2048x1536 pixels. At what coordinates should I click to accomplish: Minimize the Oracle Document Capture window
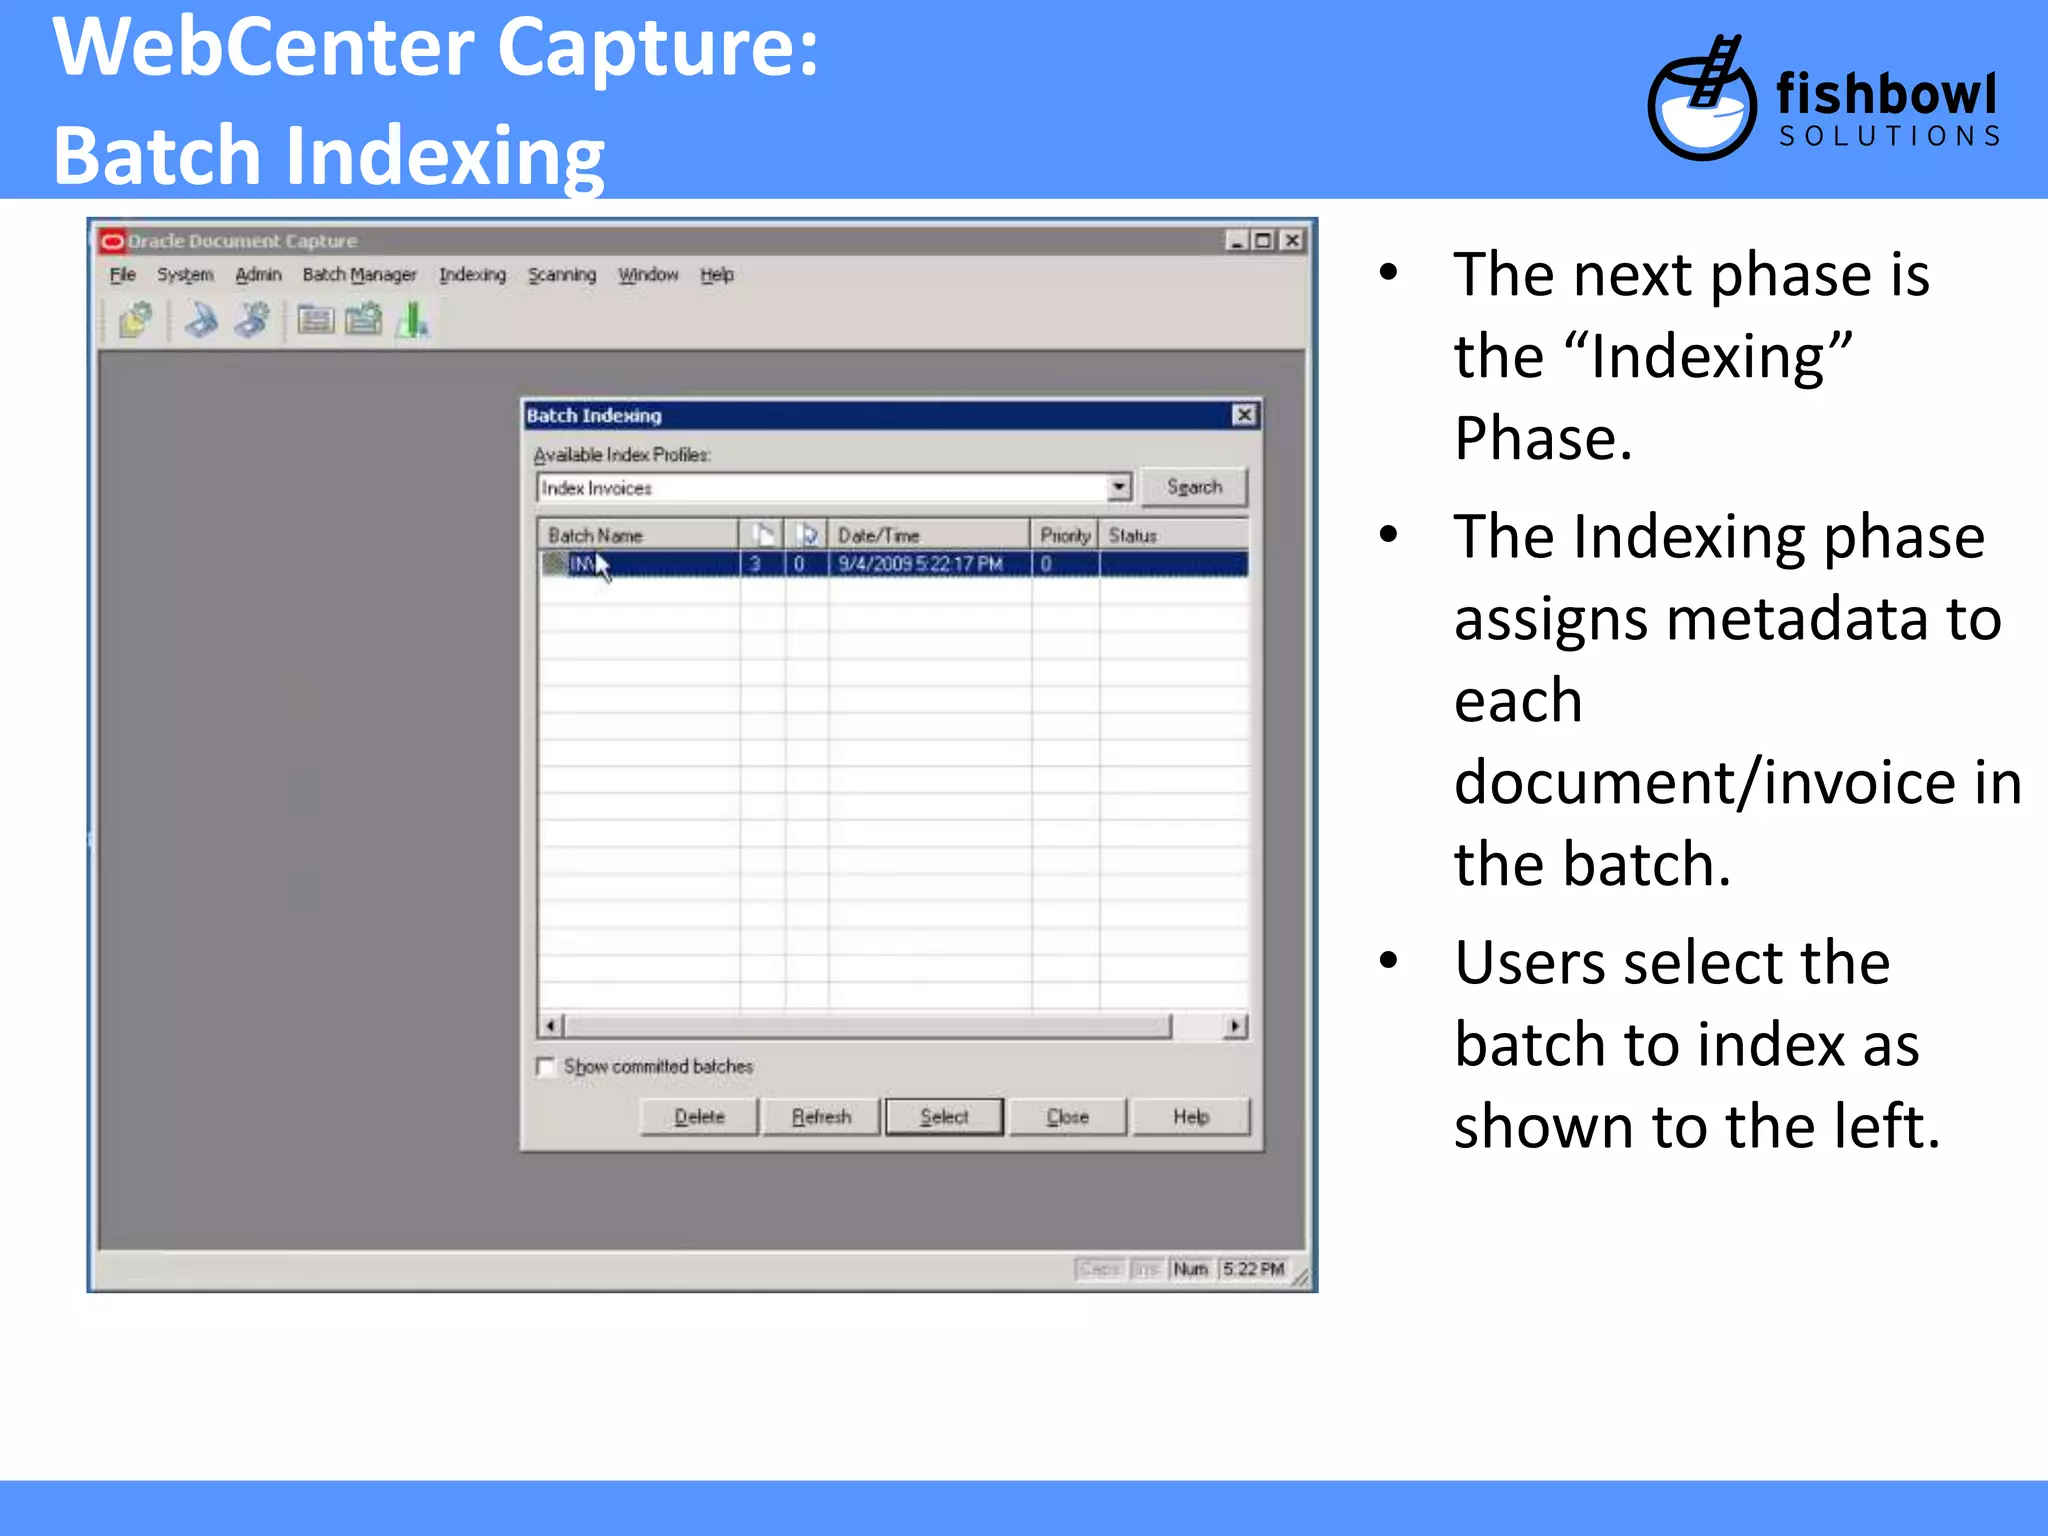click(1237, 240)
